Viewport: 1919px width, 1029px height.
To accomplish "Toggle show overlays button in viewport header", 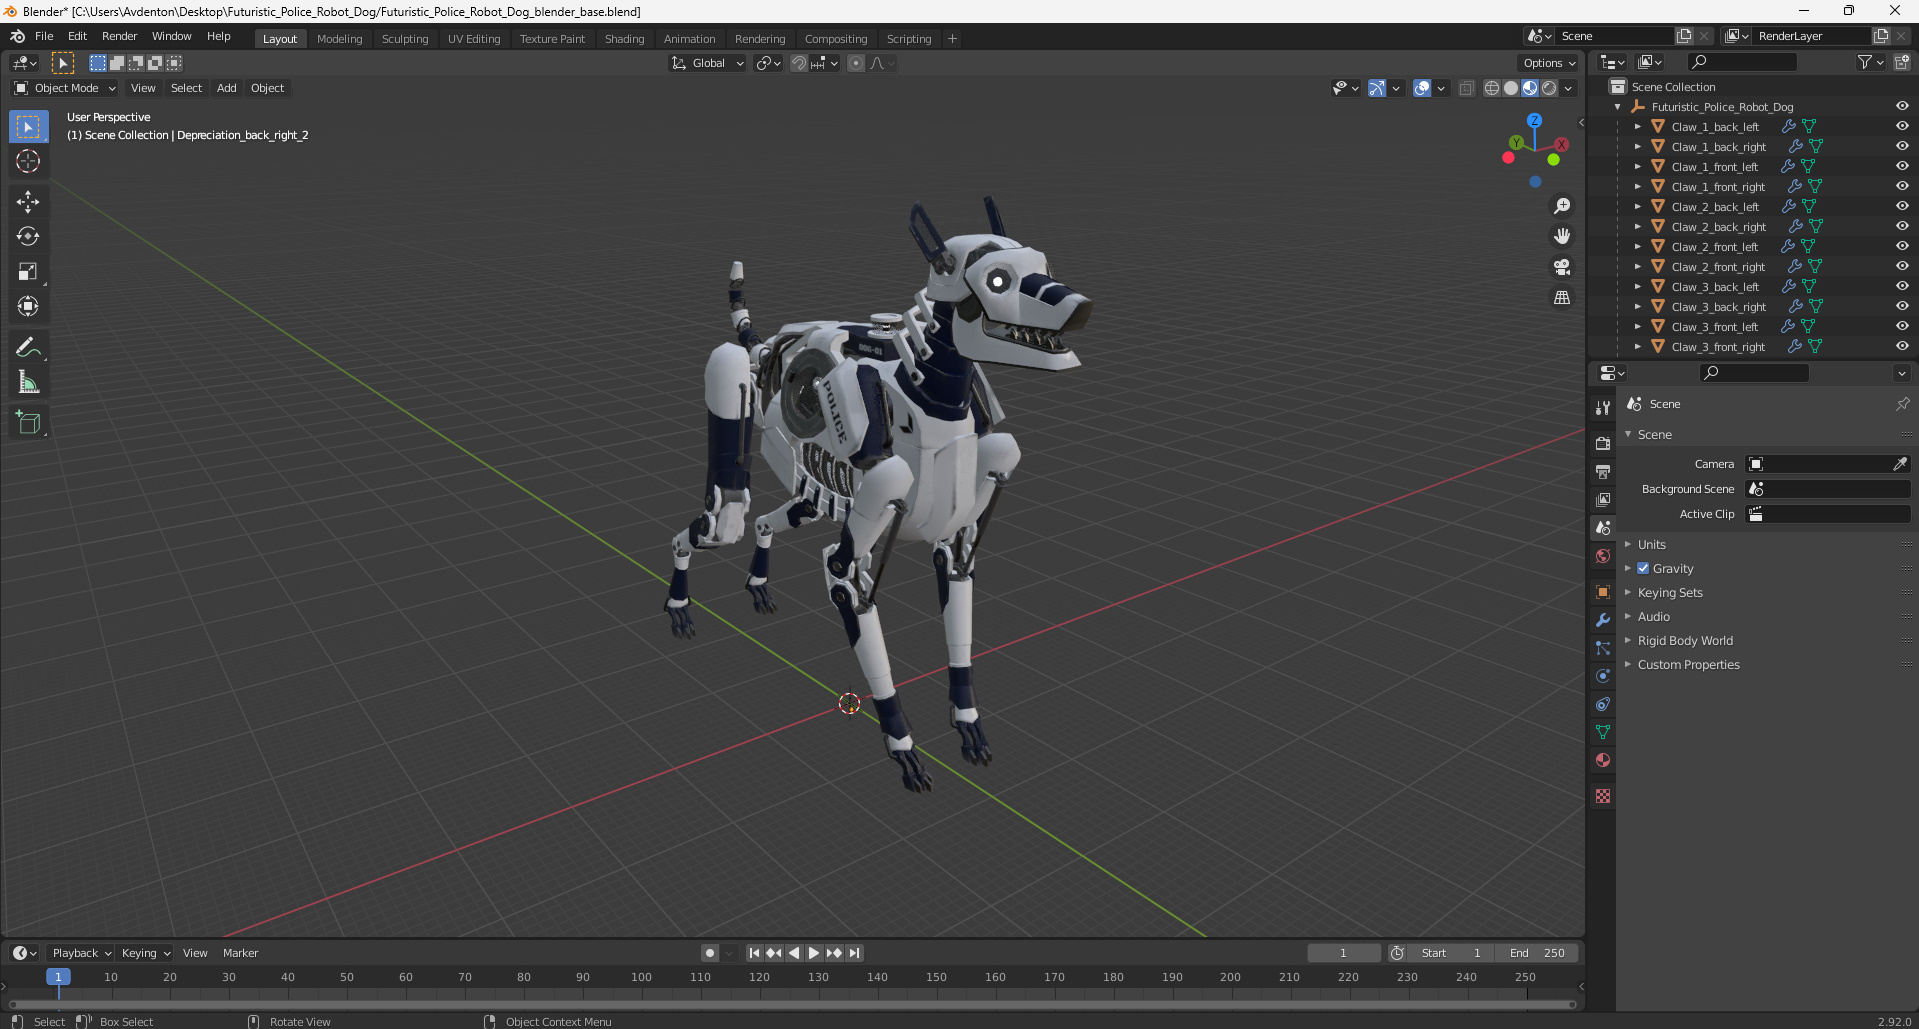I will tap(1422, 88).
